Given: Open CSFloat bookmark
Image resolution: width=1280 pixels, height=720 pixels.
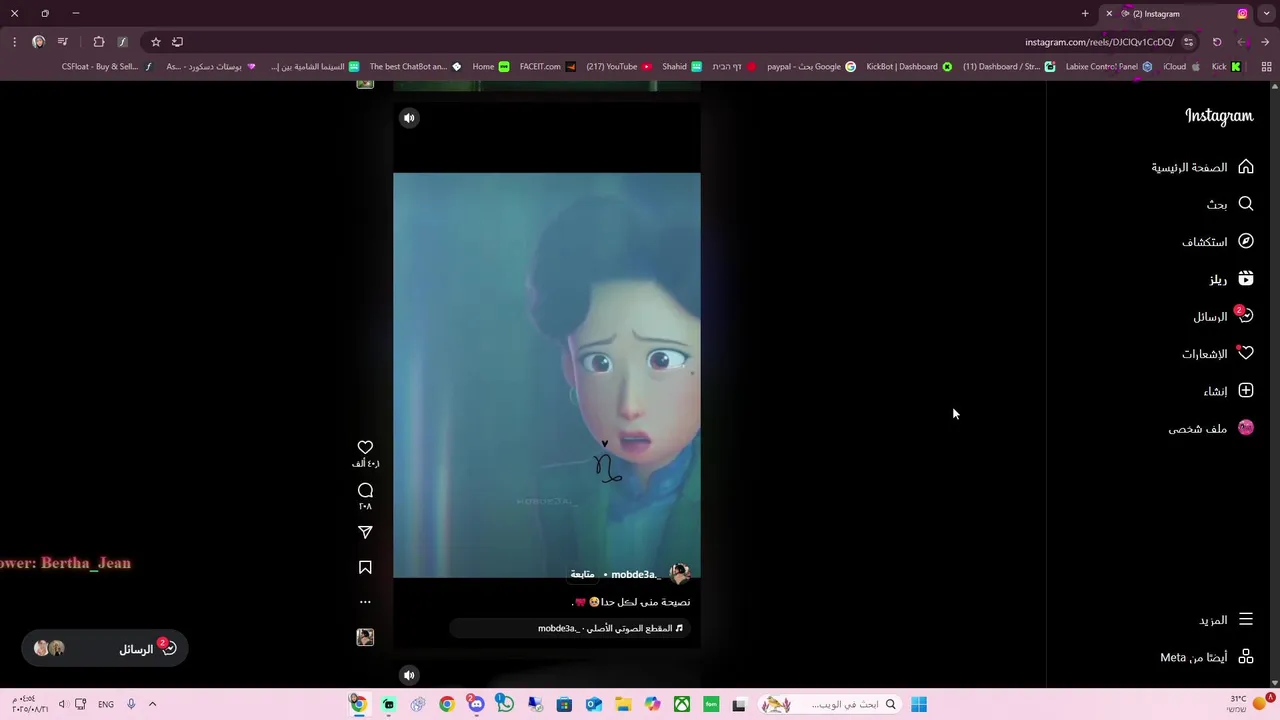Looking at the screenshot, I should pyautogui.click(x=107, y=67).
